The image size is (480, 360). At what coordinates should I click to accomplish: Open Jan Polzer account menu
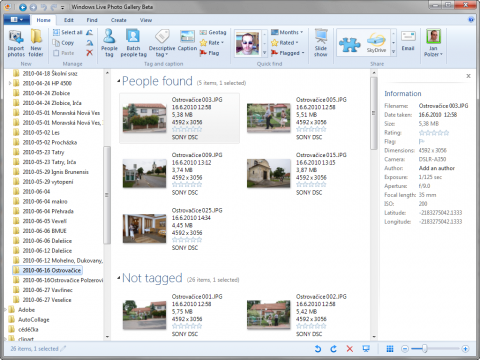coord(433,43)
